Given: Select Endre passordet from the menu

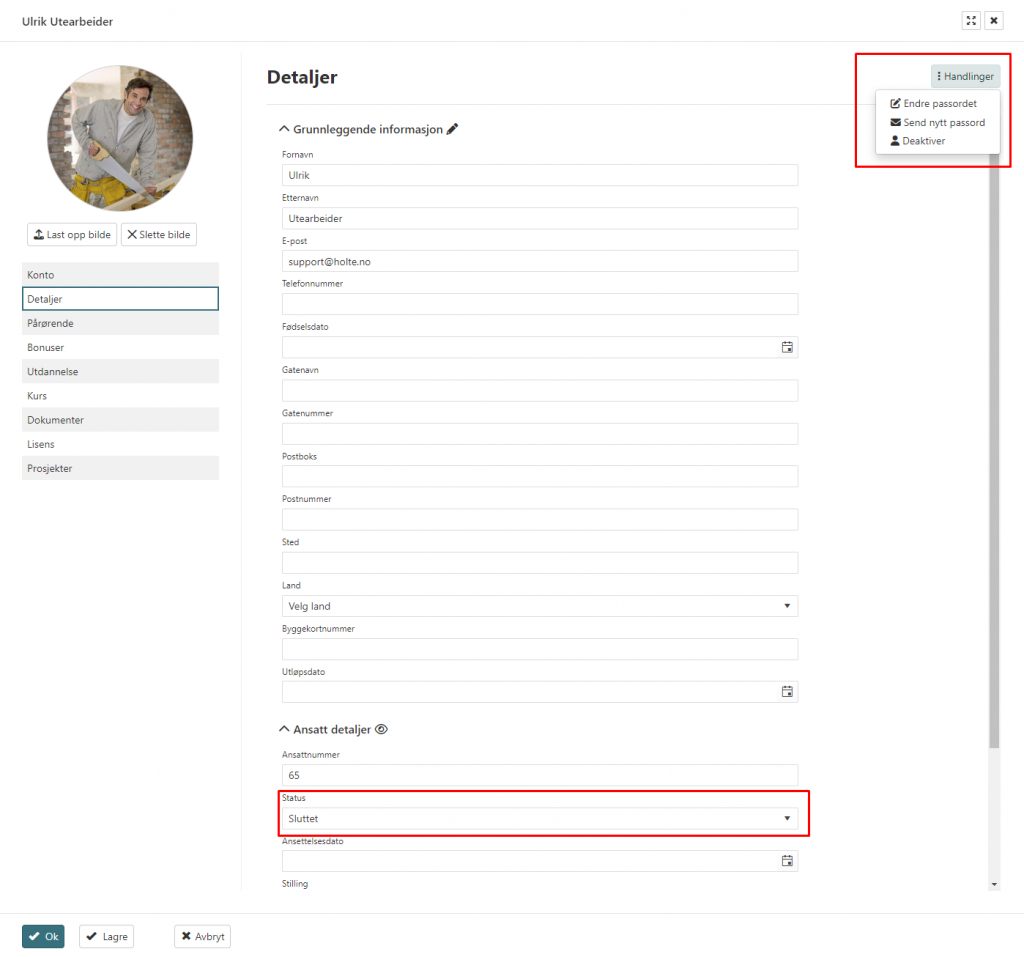Looking at the screenshot, I should click(x=939, y=103).
